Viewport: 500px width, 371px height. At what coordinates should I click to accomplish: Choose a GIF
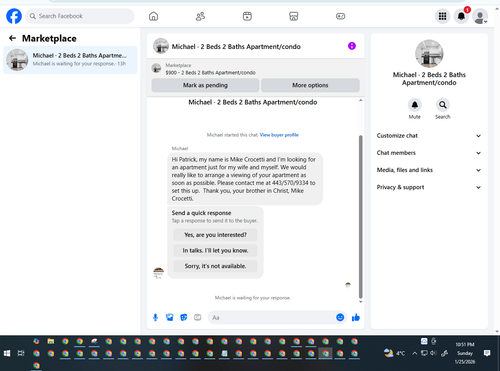coord(198,317)
